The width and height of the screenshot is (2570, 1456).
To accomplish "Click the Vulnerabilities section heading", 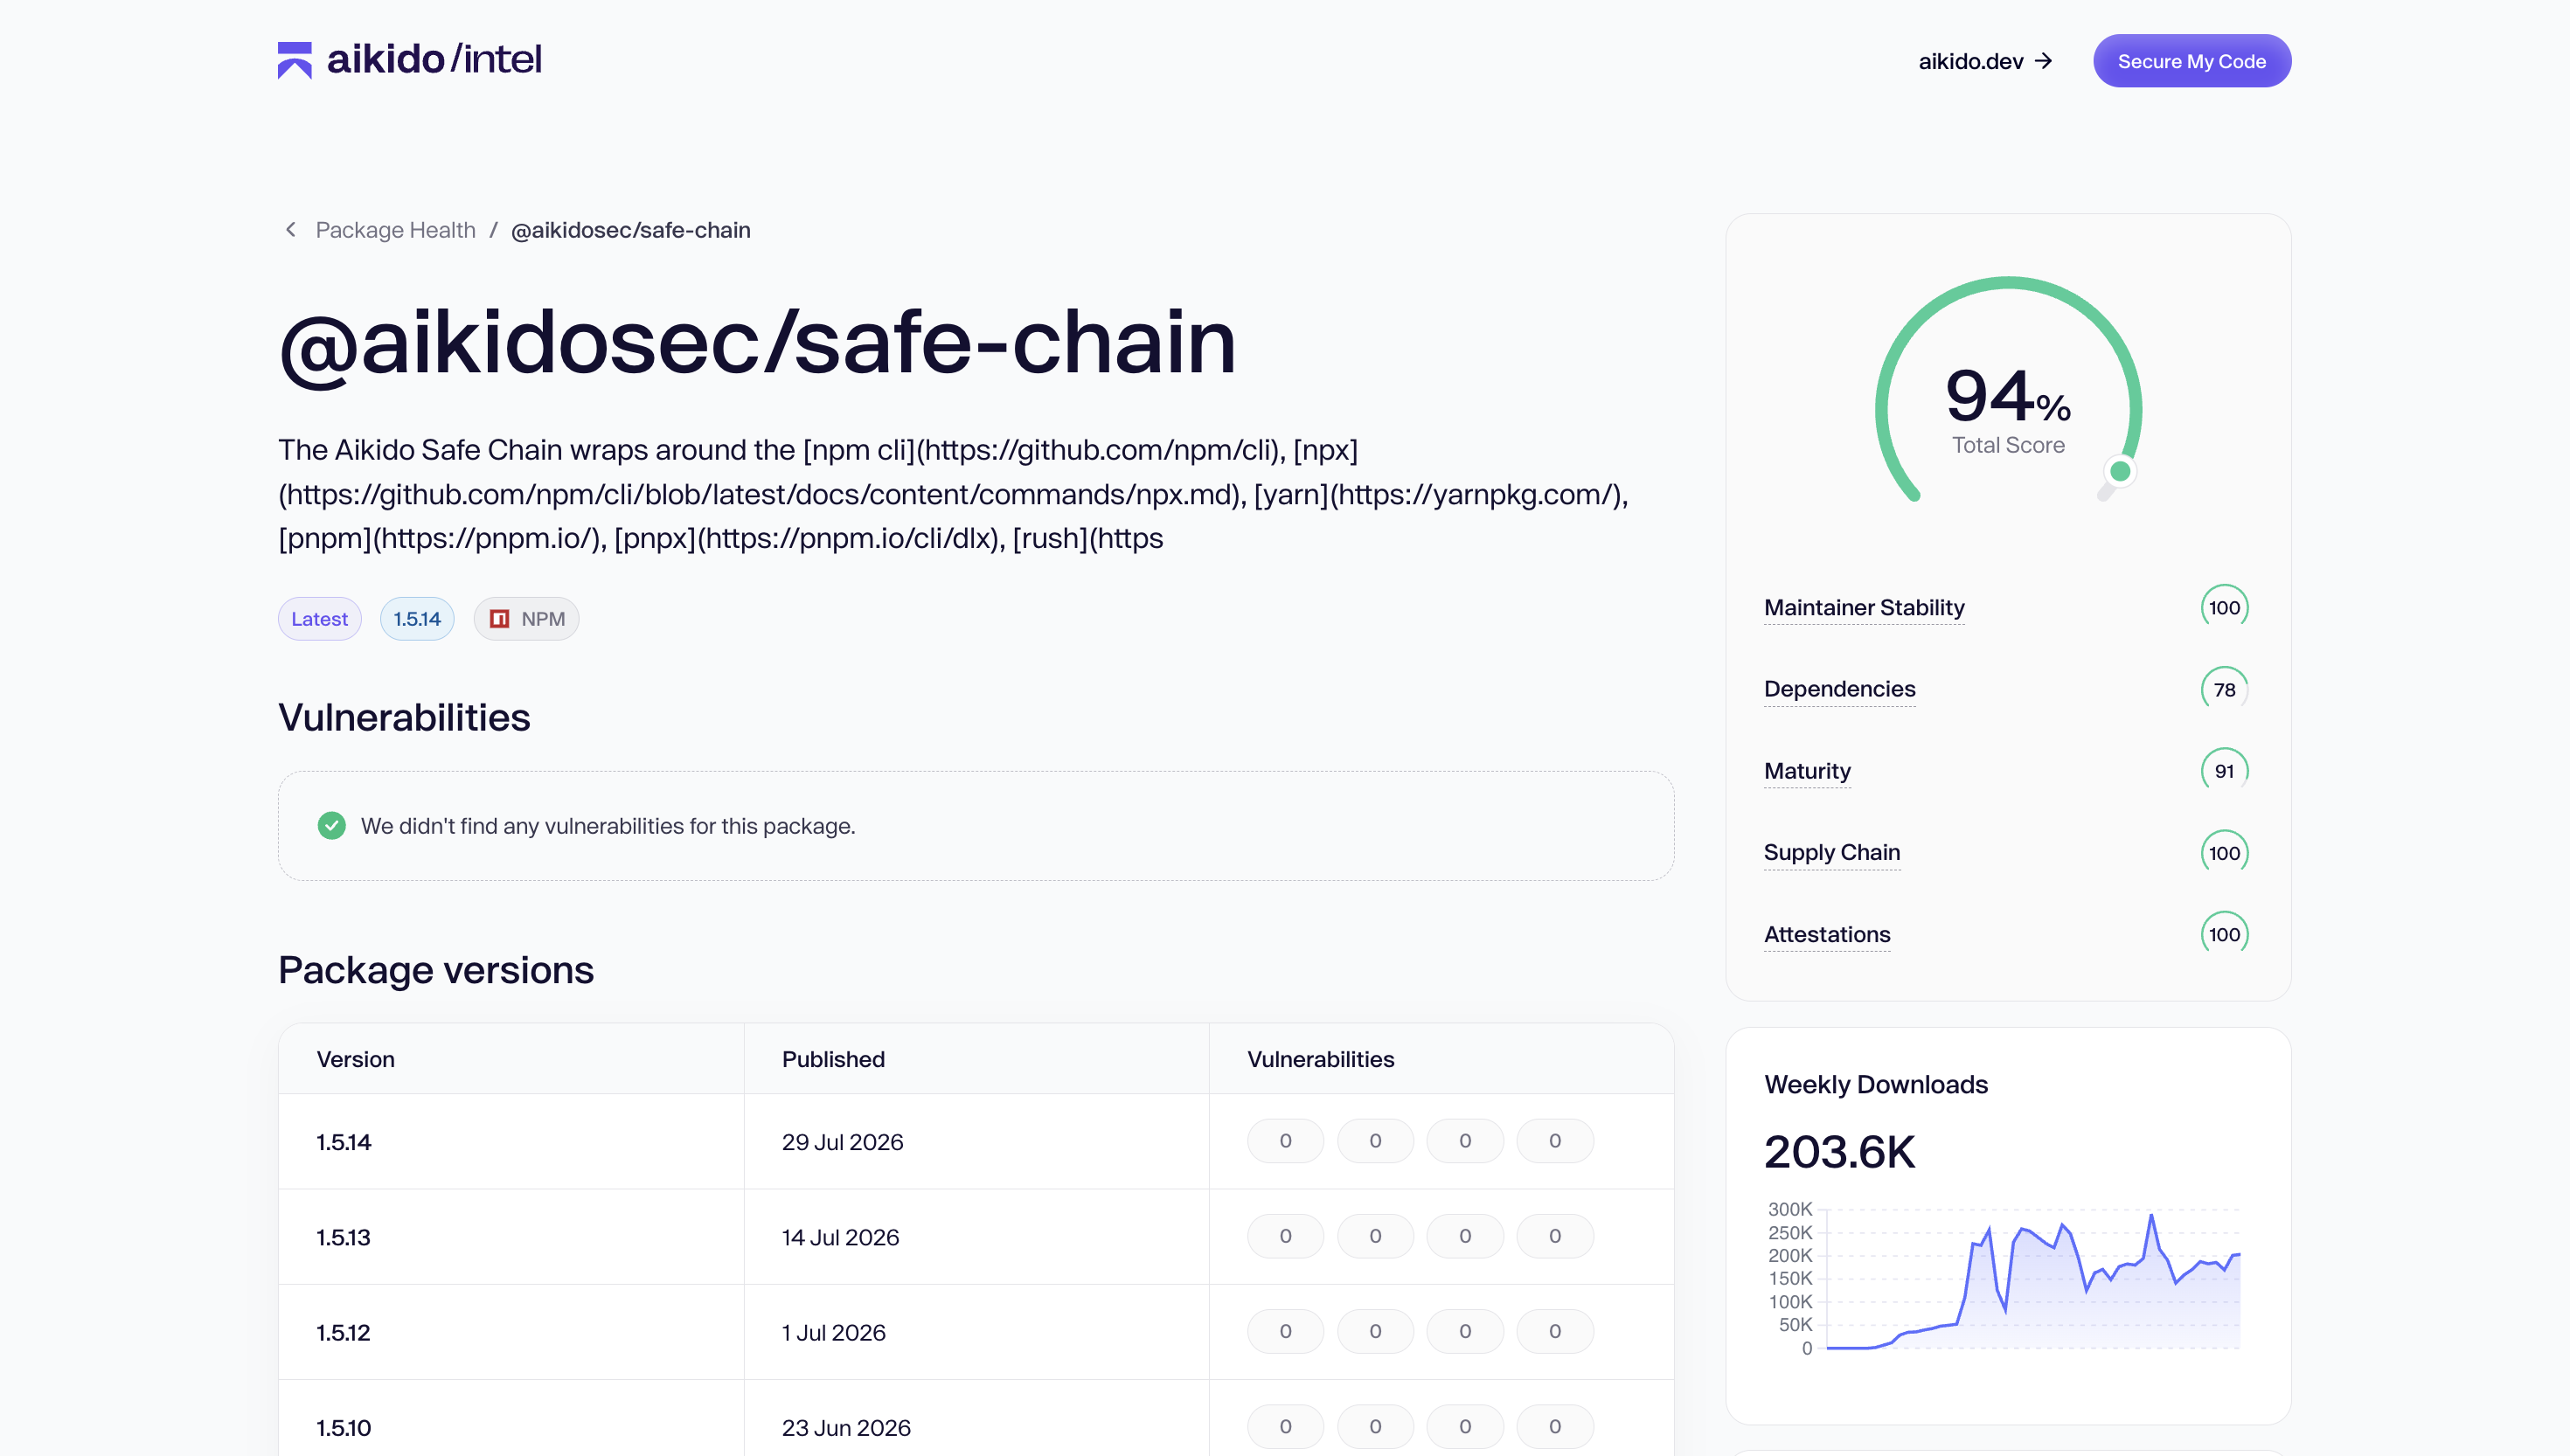I will [x=404, y=717].
